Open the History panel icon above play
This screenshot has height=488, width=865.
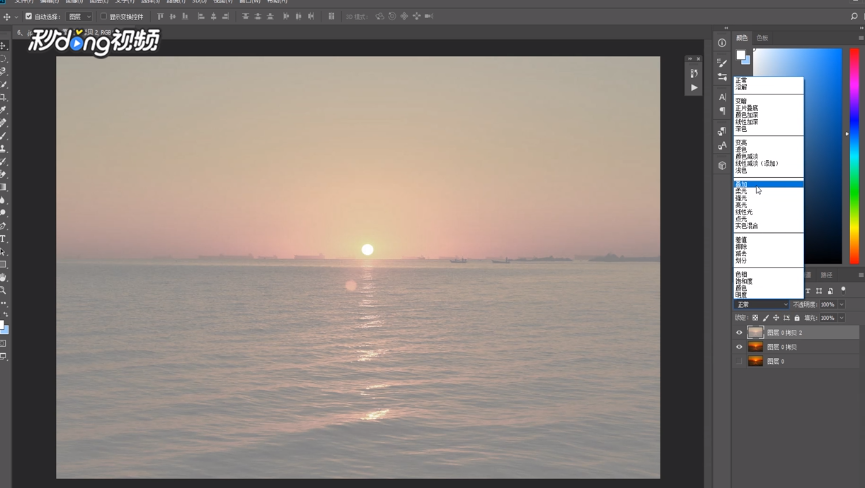pos(694,73)
